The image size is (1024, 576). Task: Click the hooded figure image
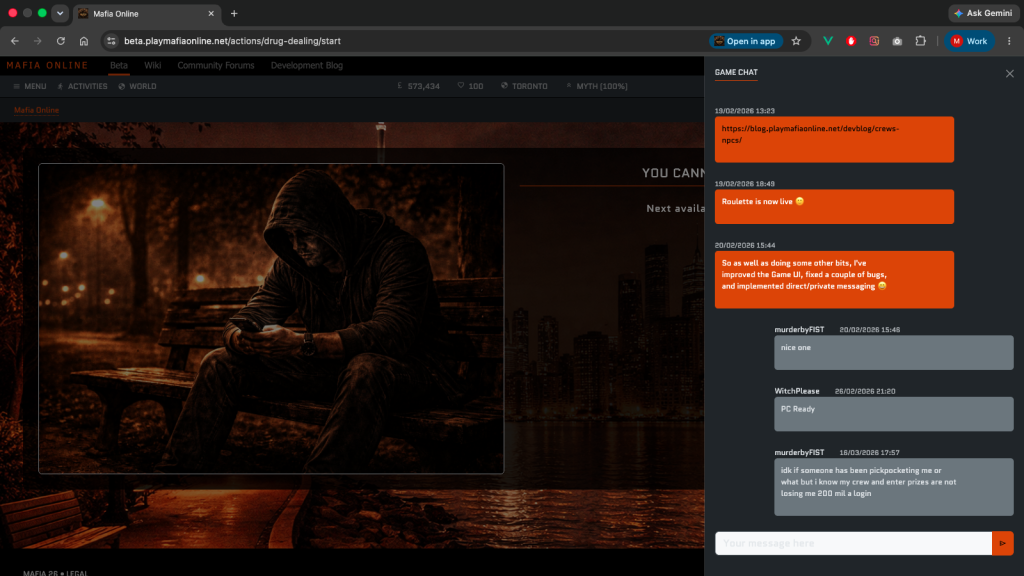click(x=271, y=319)
